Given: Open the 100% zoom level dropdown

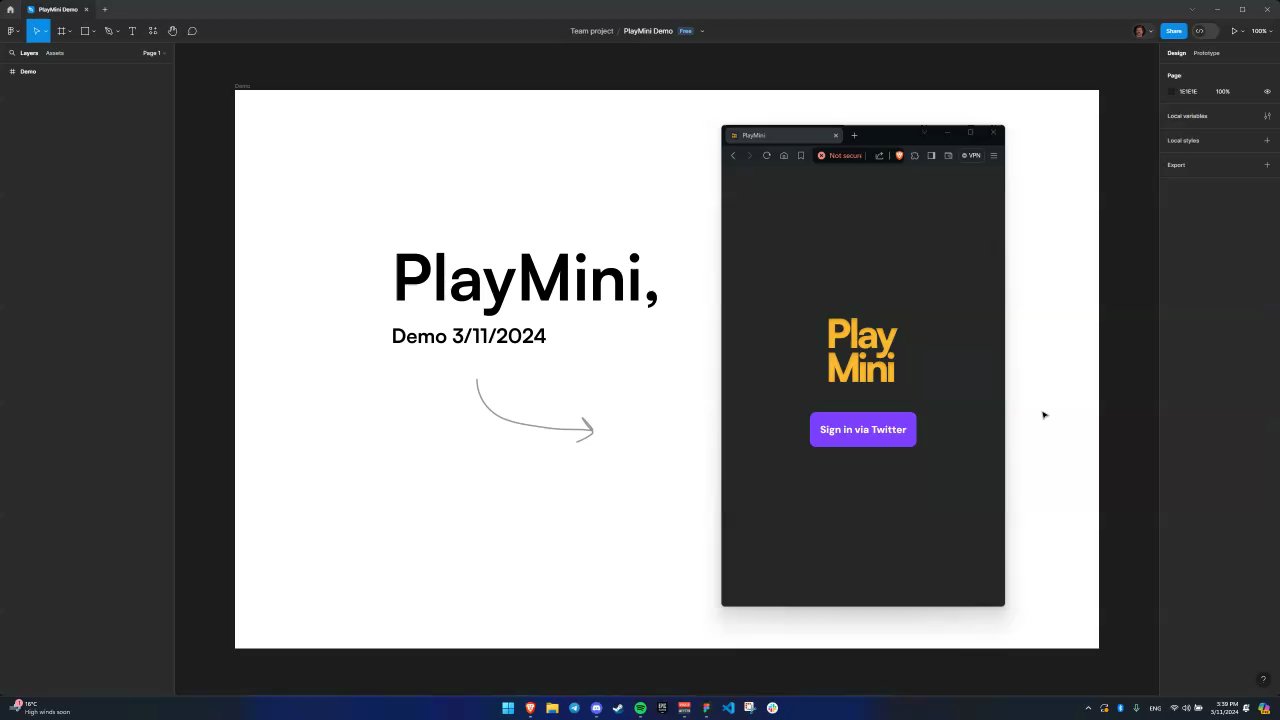Looking at the screenshot, I should click(x=1261, y=31).
